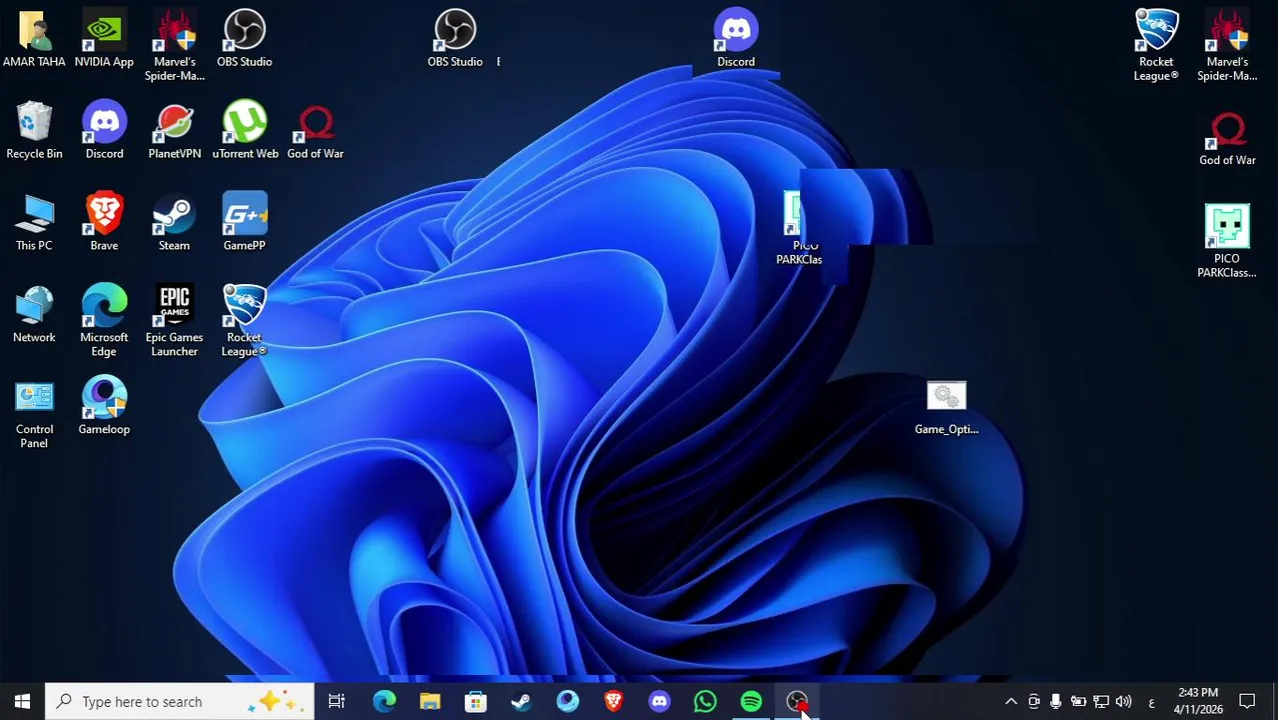Open the Windows Start menu
Screen dimensions: 1278x720
22,702
